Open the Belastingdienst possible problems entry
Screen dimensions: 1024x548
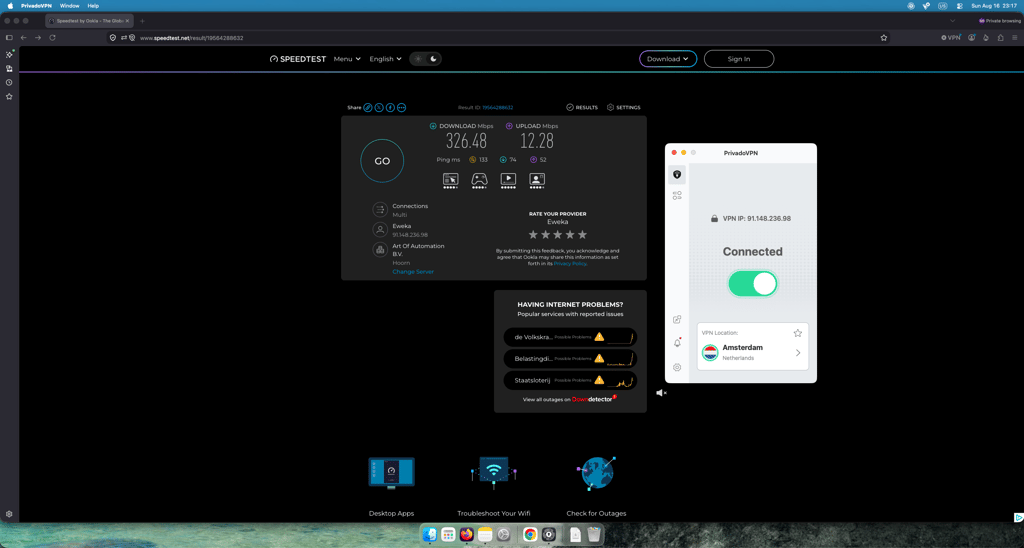[570, 359]
